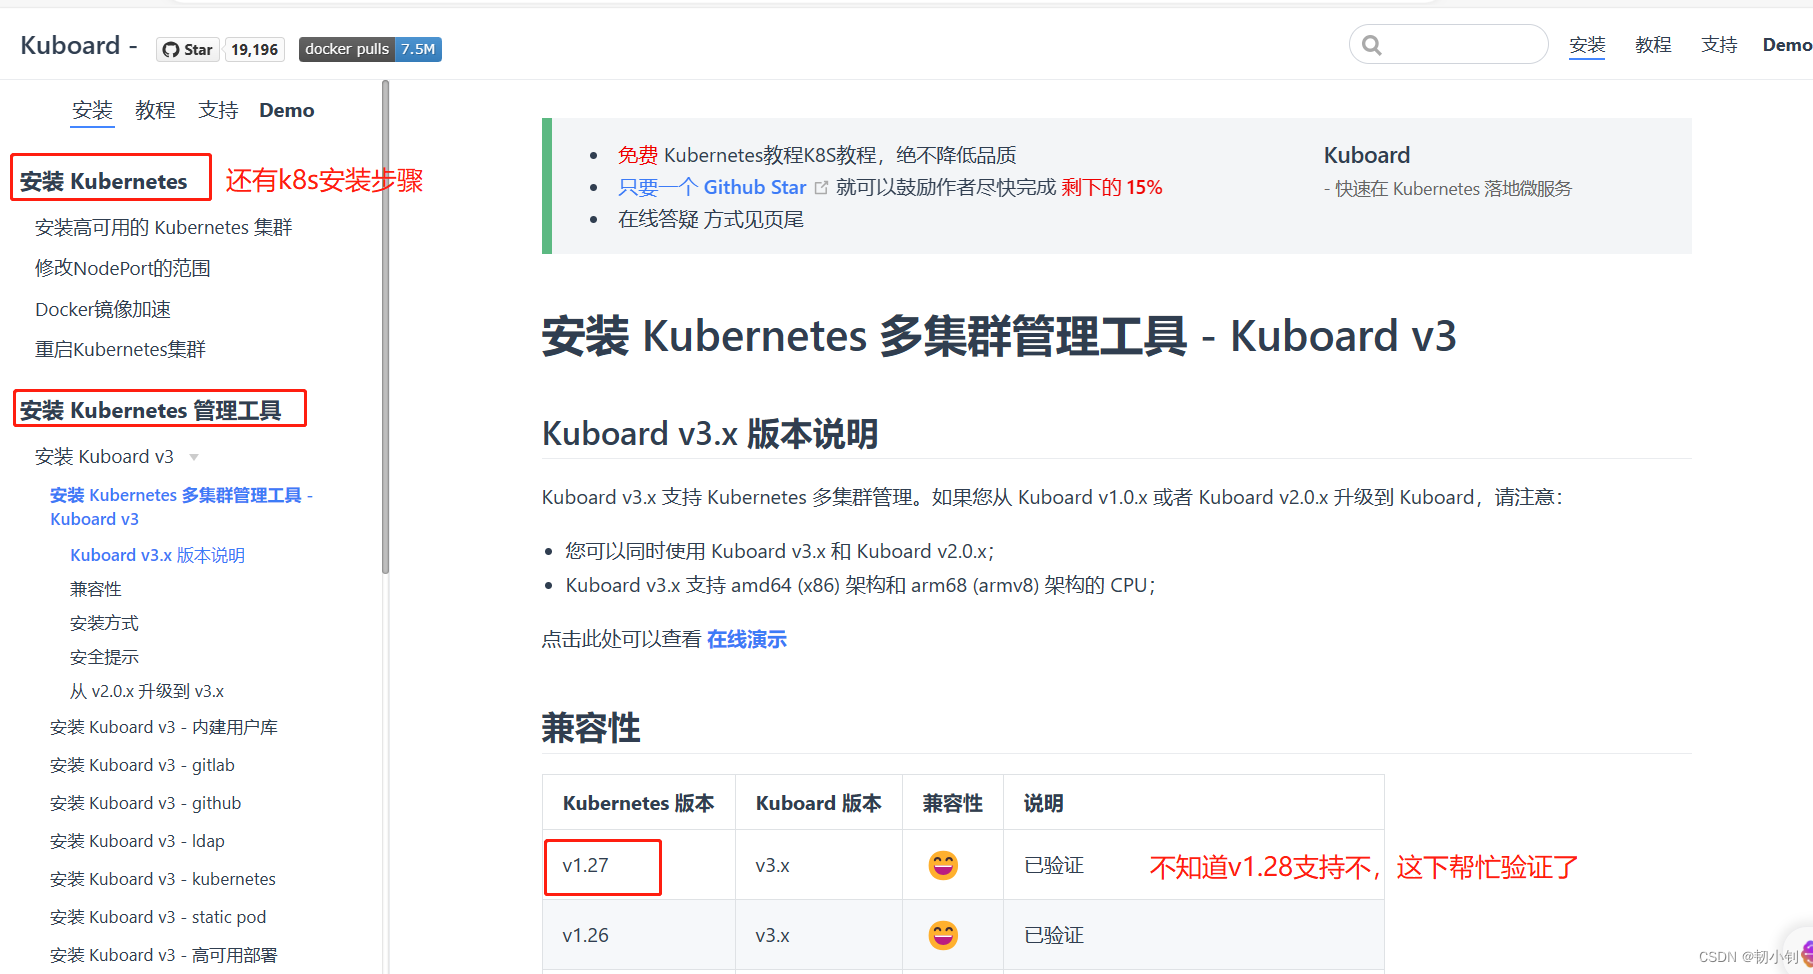
Task: Click Kuboard banner title on right
Action: point(1367,155)
